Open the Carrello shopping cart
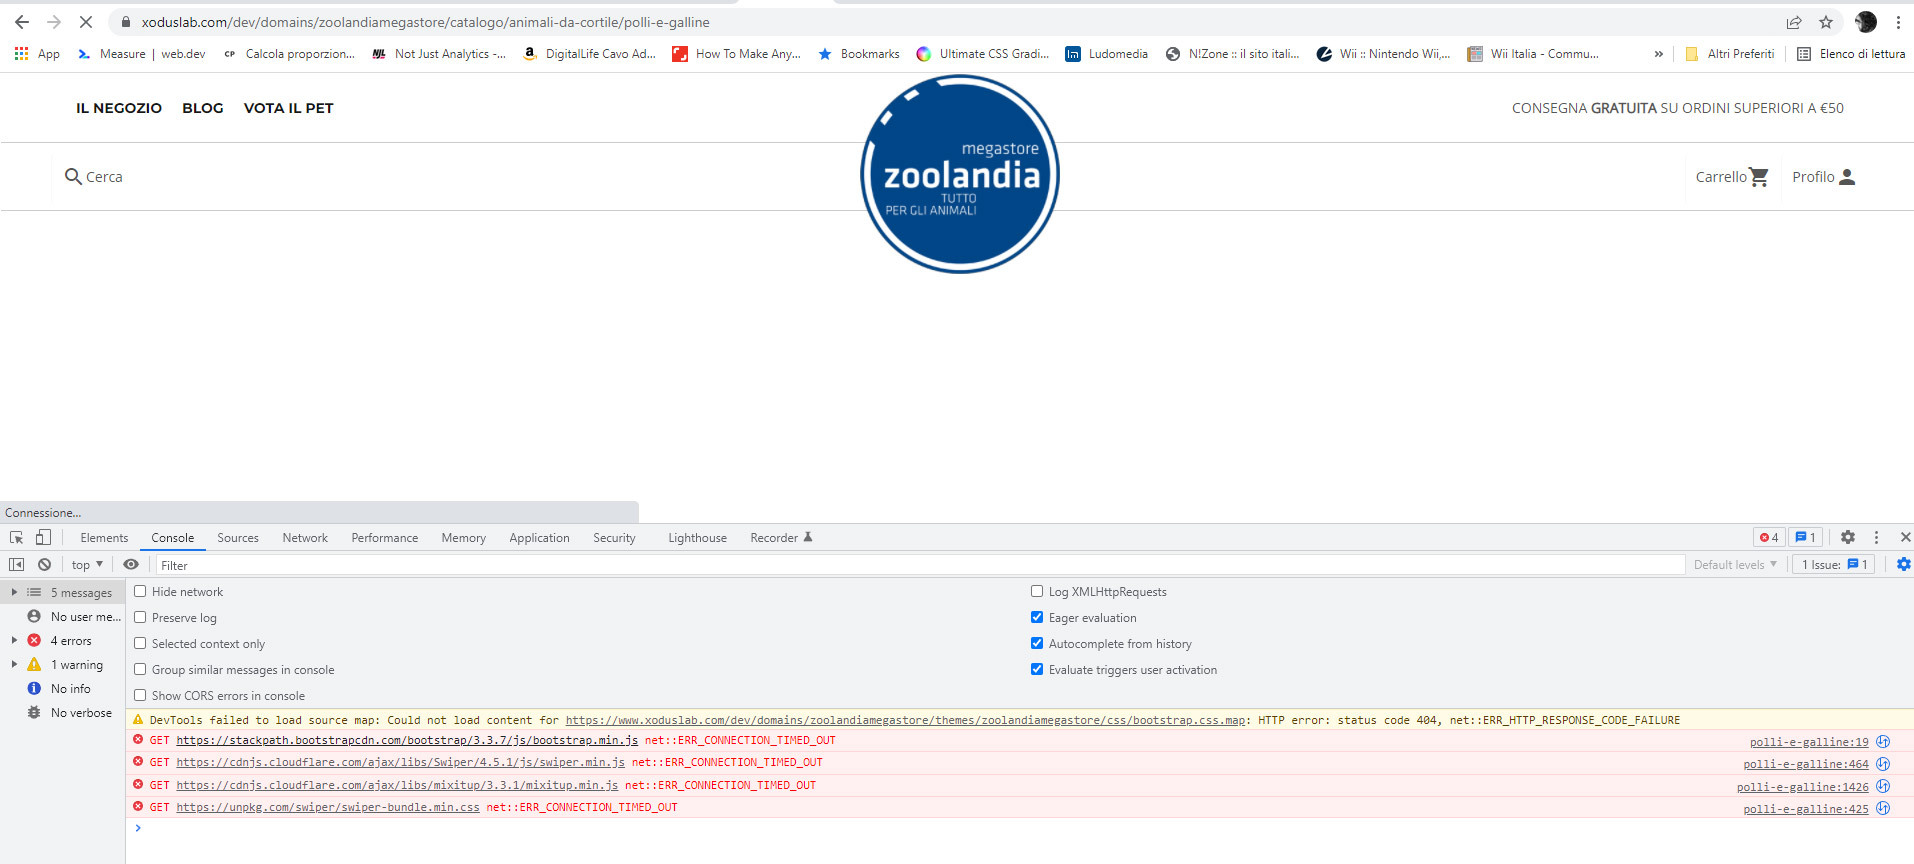Viewport: 1914px width, 864px height. (1732, 177)
